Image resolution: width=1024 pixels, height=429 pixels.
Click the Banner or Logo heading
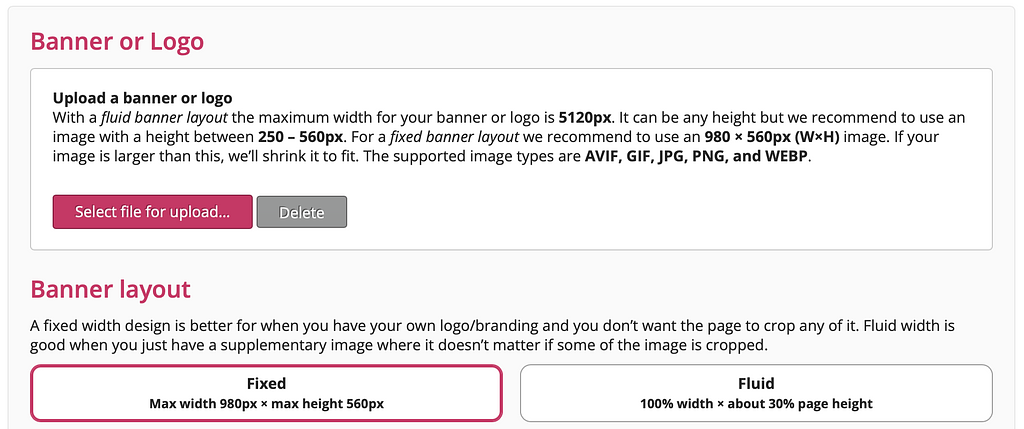tap(117, 42)
